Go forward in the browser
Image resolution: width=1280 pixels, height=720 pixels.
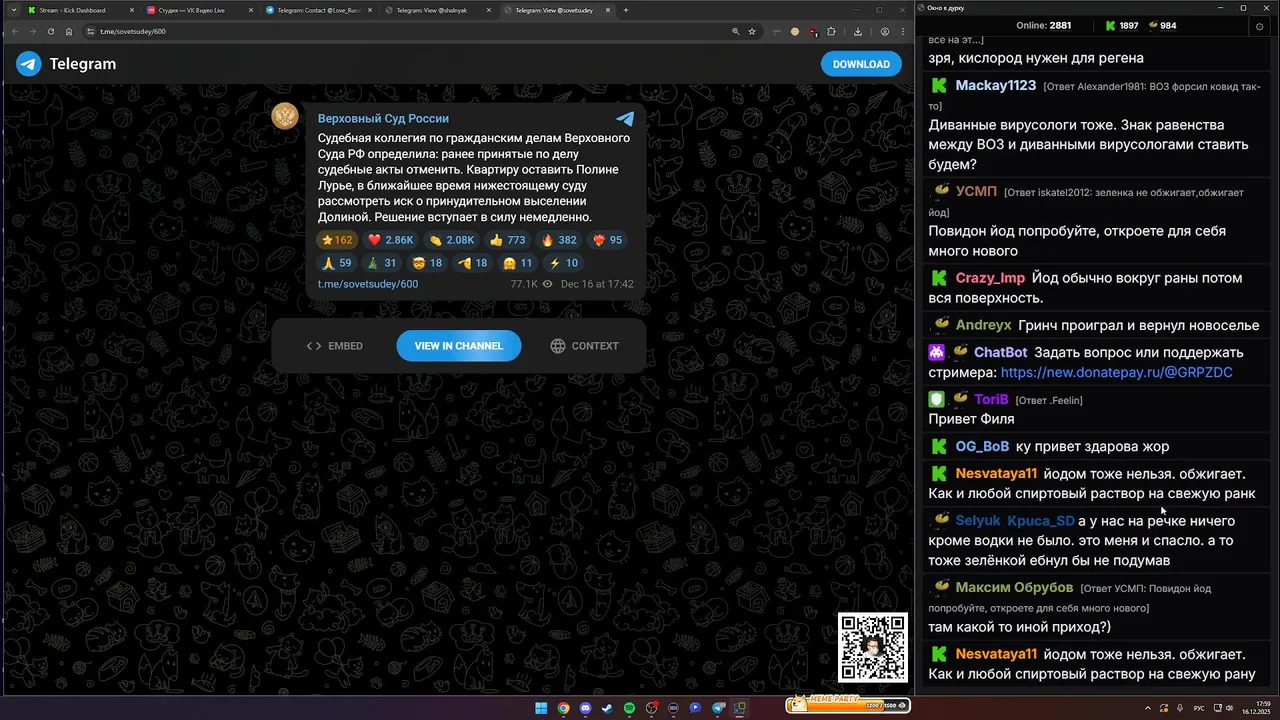point(32,31)
